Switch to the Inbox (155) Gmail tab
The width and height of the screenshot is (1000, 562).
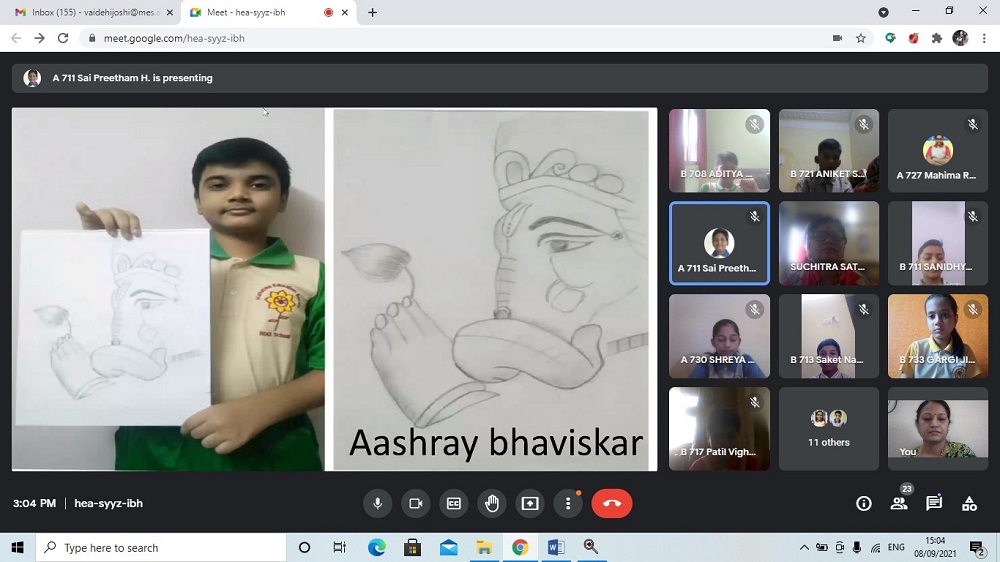(90, 12)
